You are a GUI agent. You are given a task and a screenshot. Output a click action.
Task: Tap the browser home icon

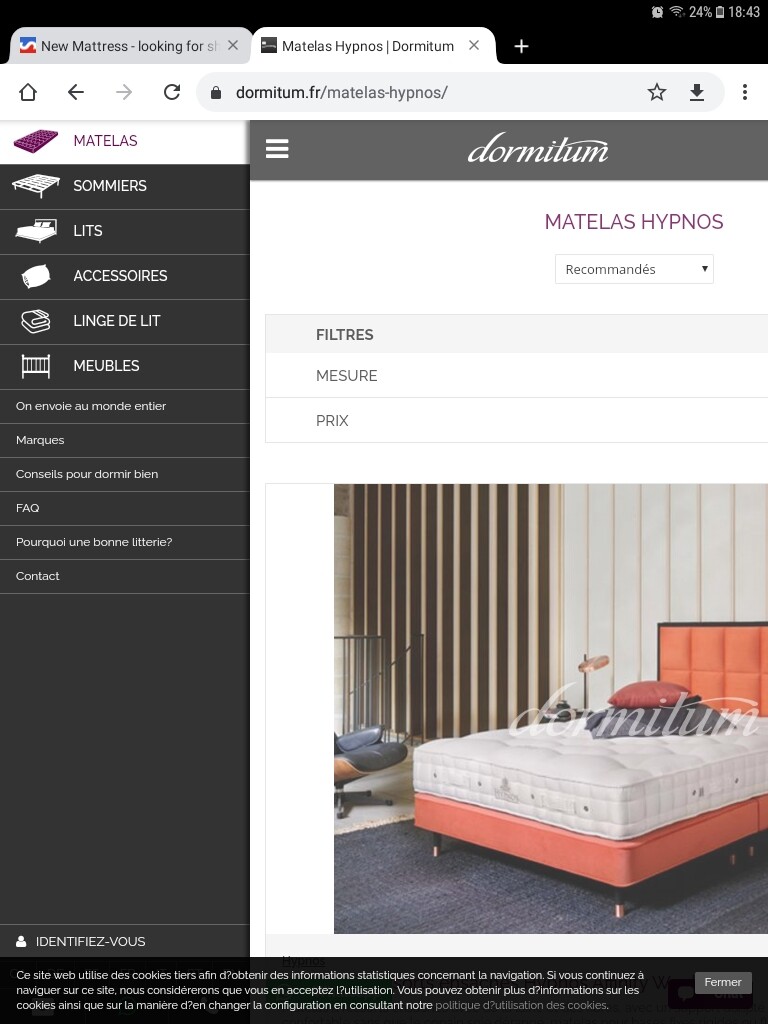27,92
